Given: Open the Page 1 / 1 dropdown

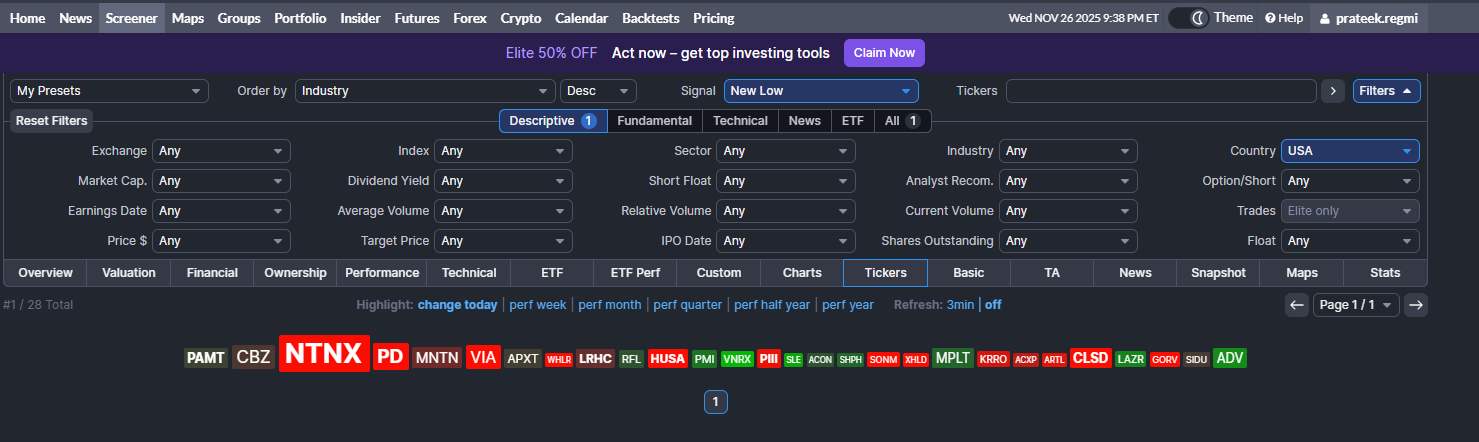Looking at the screenshot, I should click(1356, 305).
